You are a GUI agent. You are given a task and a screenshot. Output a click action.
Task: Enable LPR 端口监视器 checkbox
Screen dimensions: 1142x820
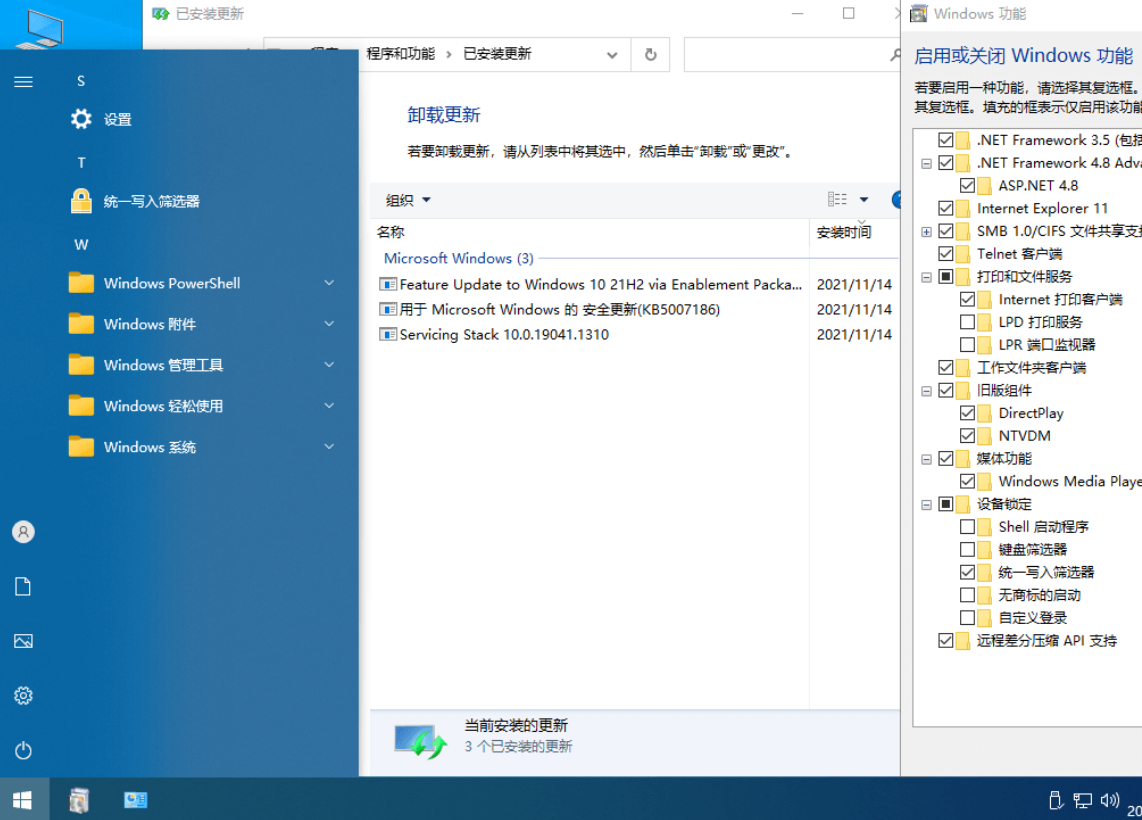967,344
